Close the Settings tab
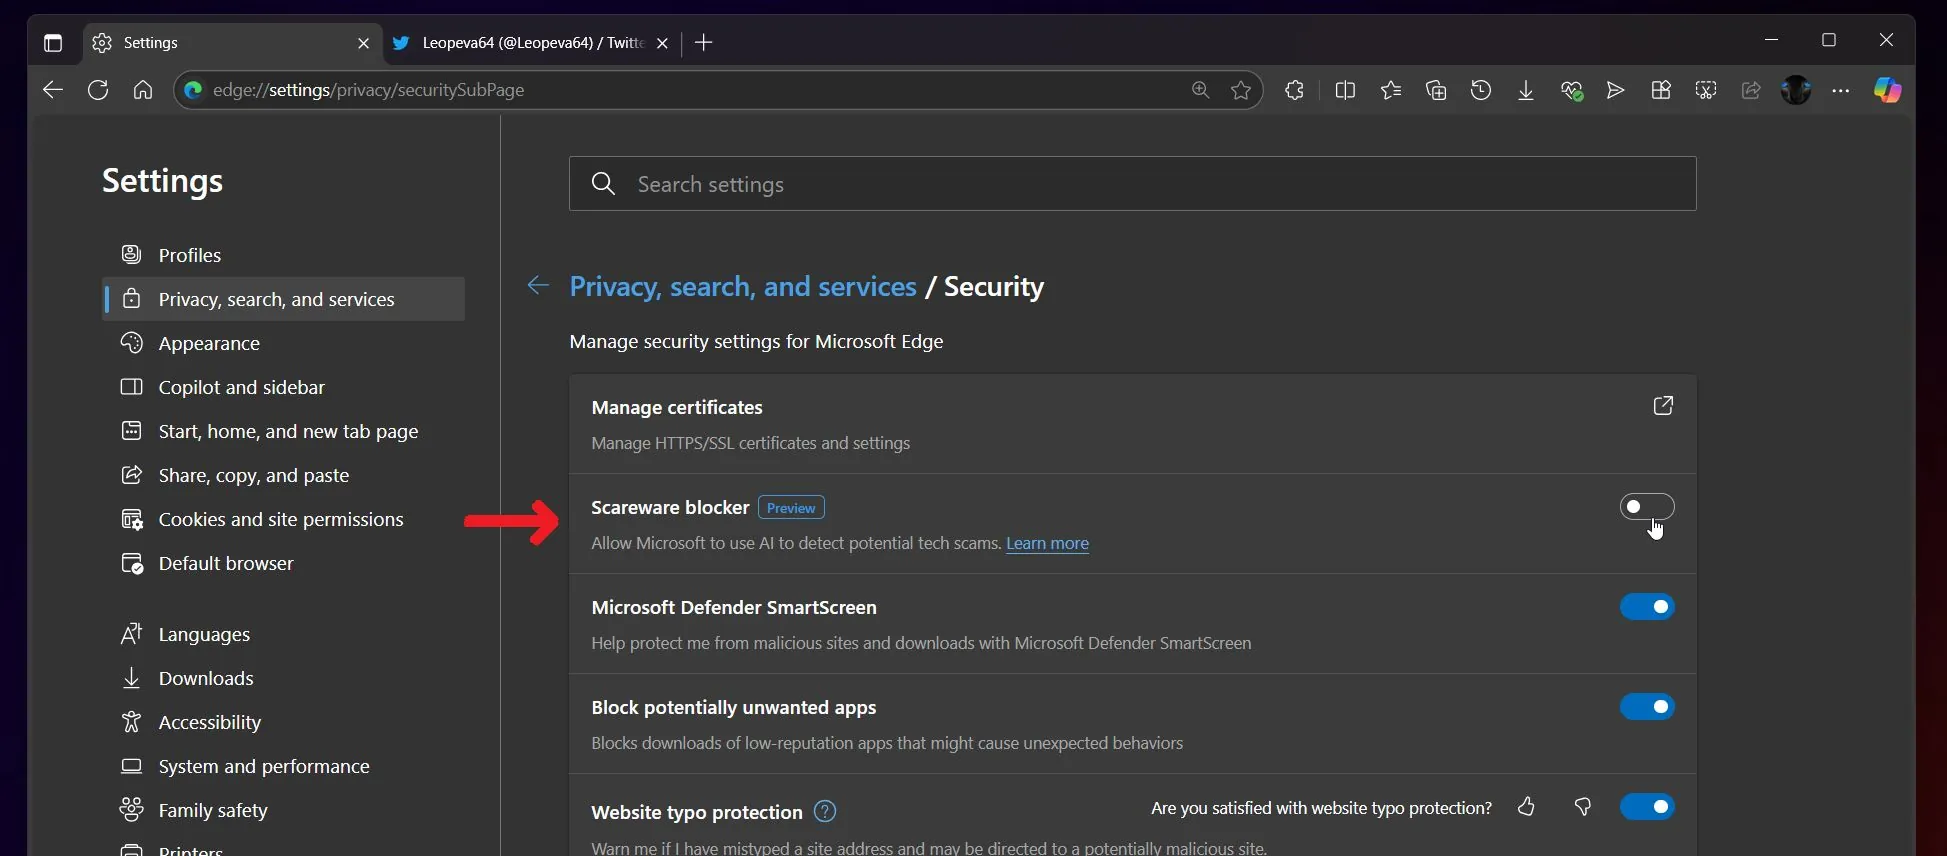 (x=363, y=43)
